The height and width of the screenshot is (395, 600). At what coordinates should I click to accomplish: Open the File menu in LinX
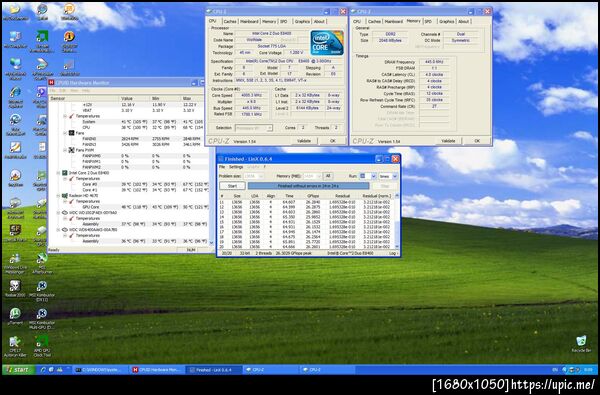point(222,167)
